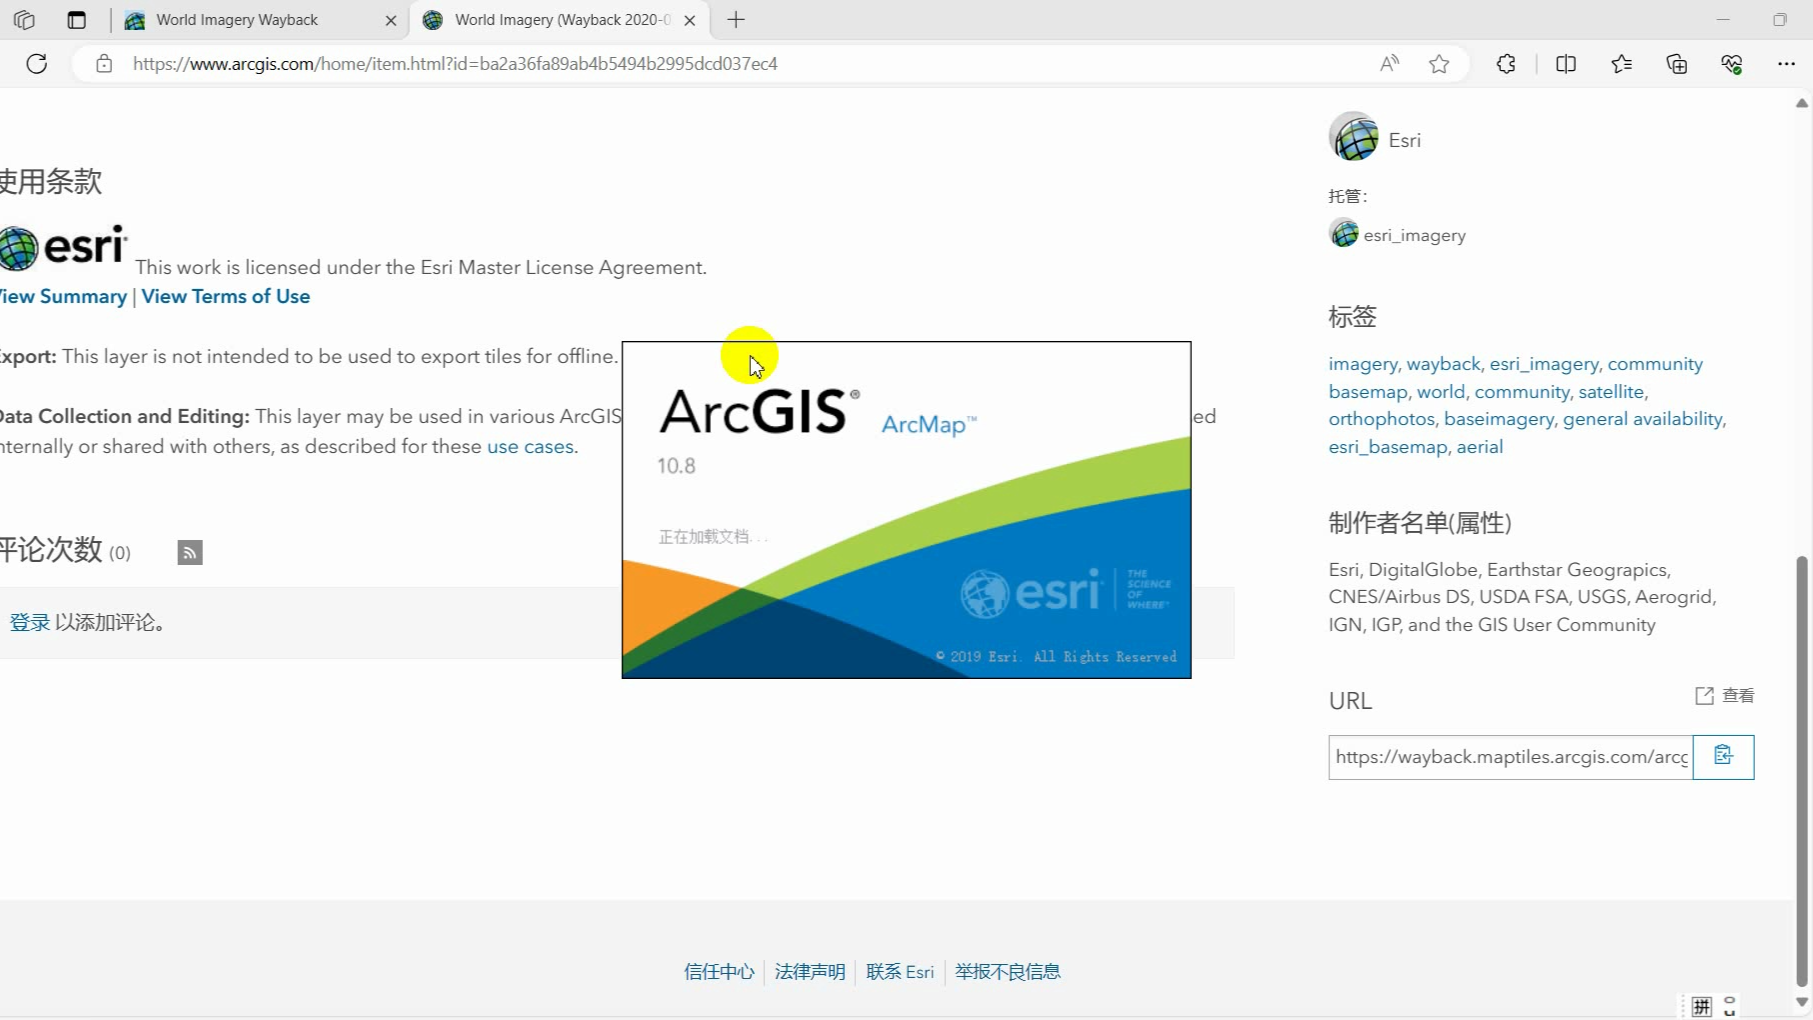Viewport: 1813px width, 1020px height.
Task: Open the 法律声明 footer link
Action: (x=810, y=972)
